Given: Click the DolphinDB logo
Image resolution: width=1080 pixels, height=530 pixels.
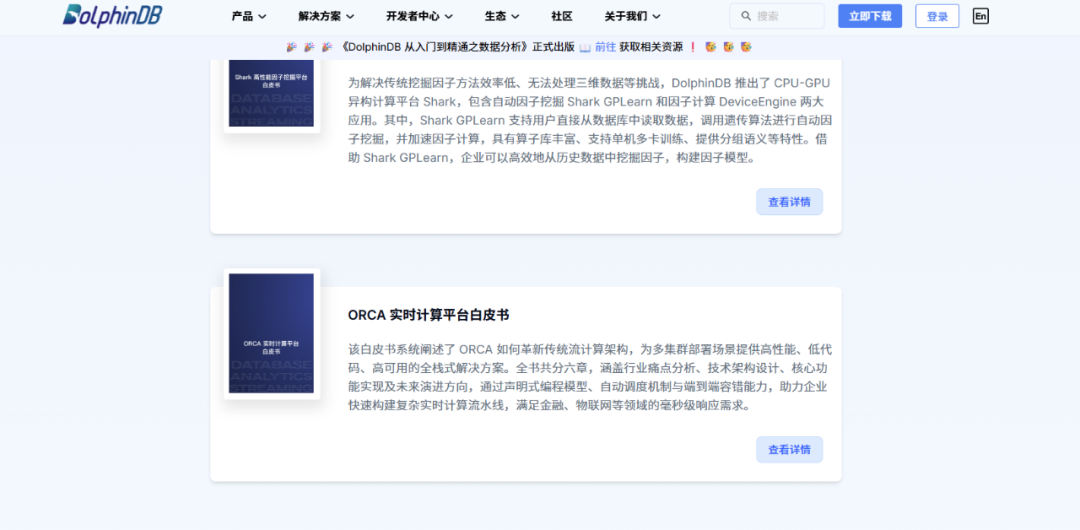Looking at the screenshot, I should point(112,15).
